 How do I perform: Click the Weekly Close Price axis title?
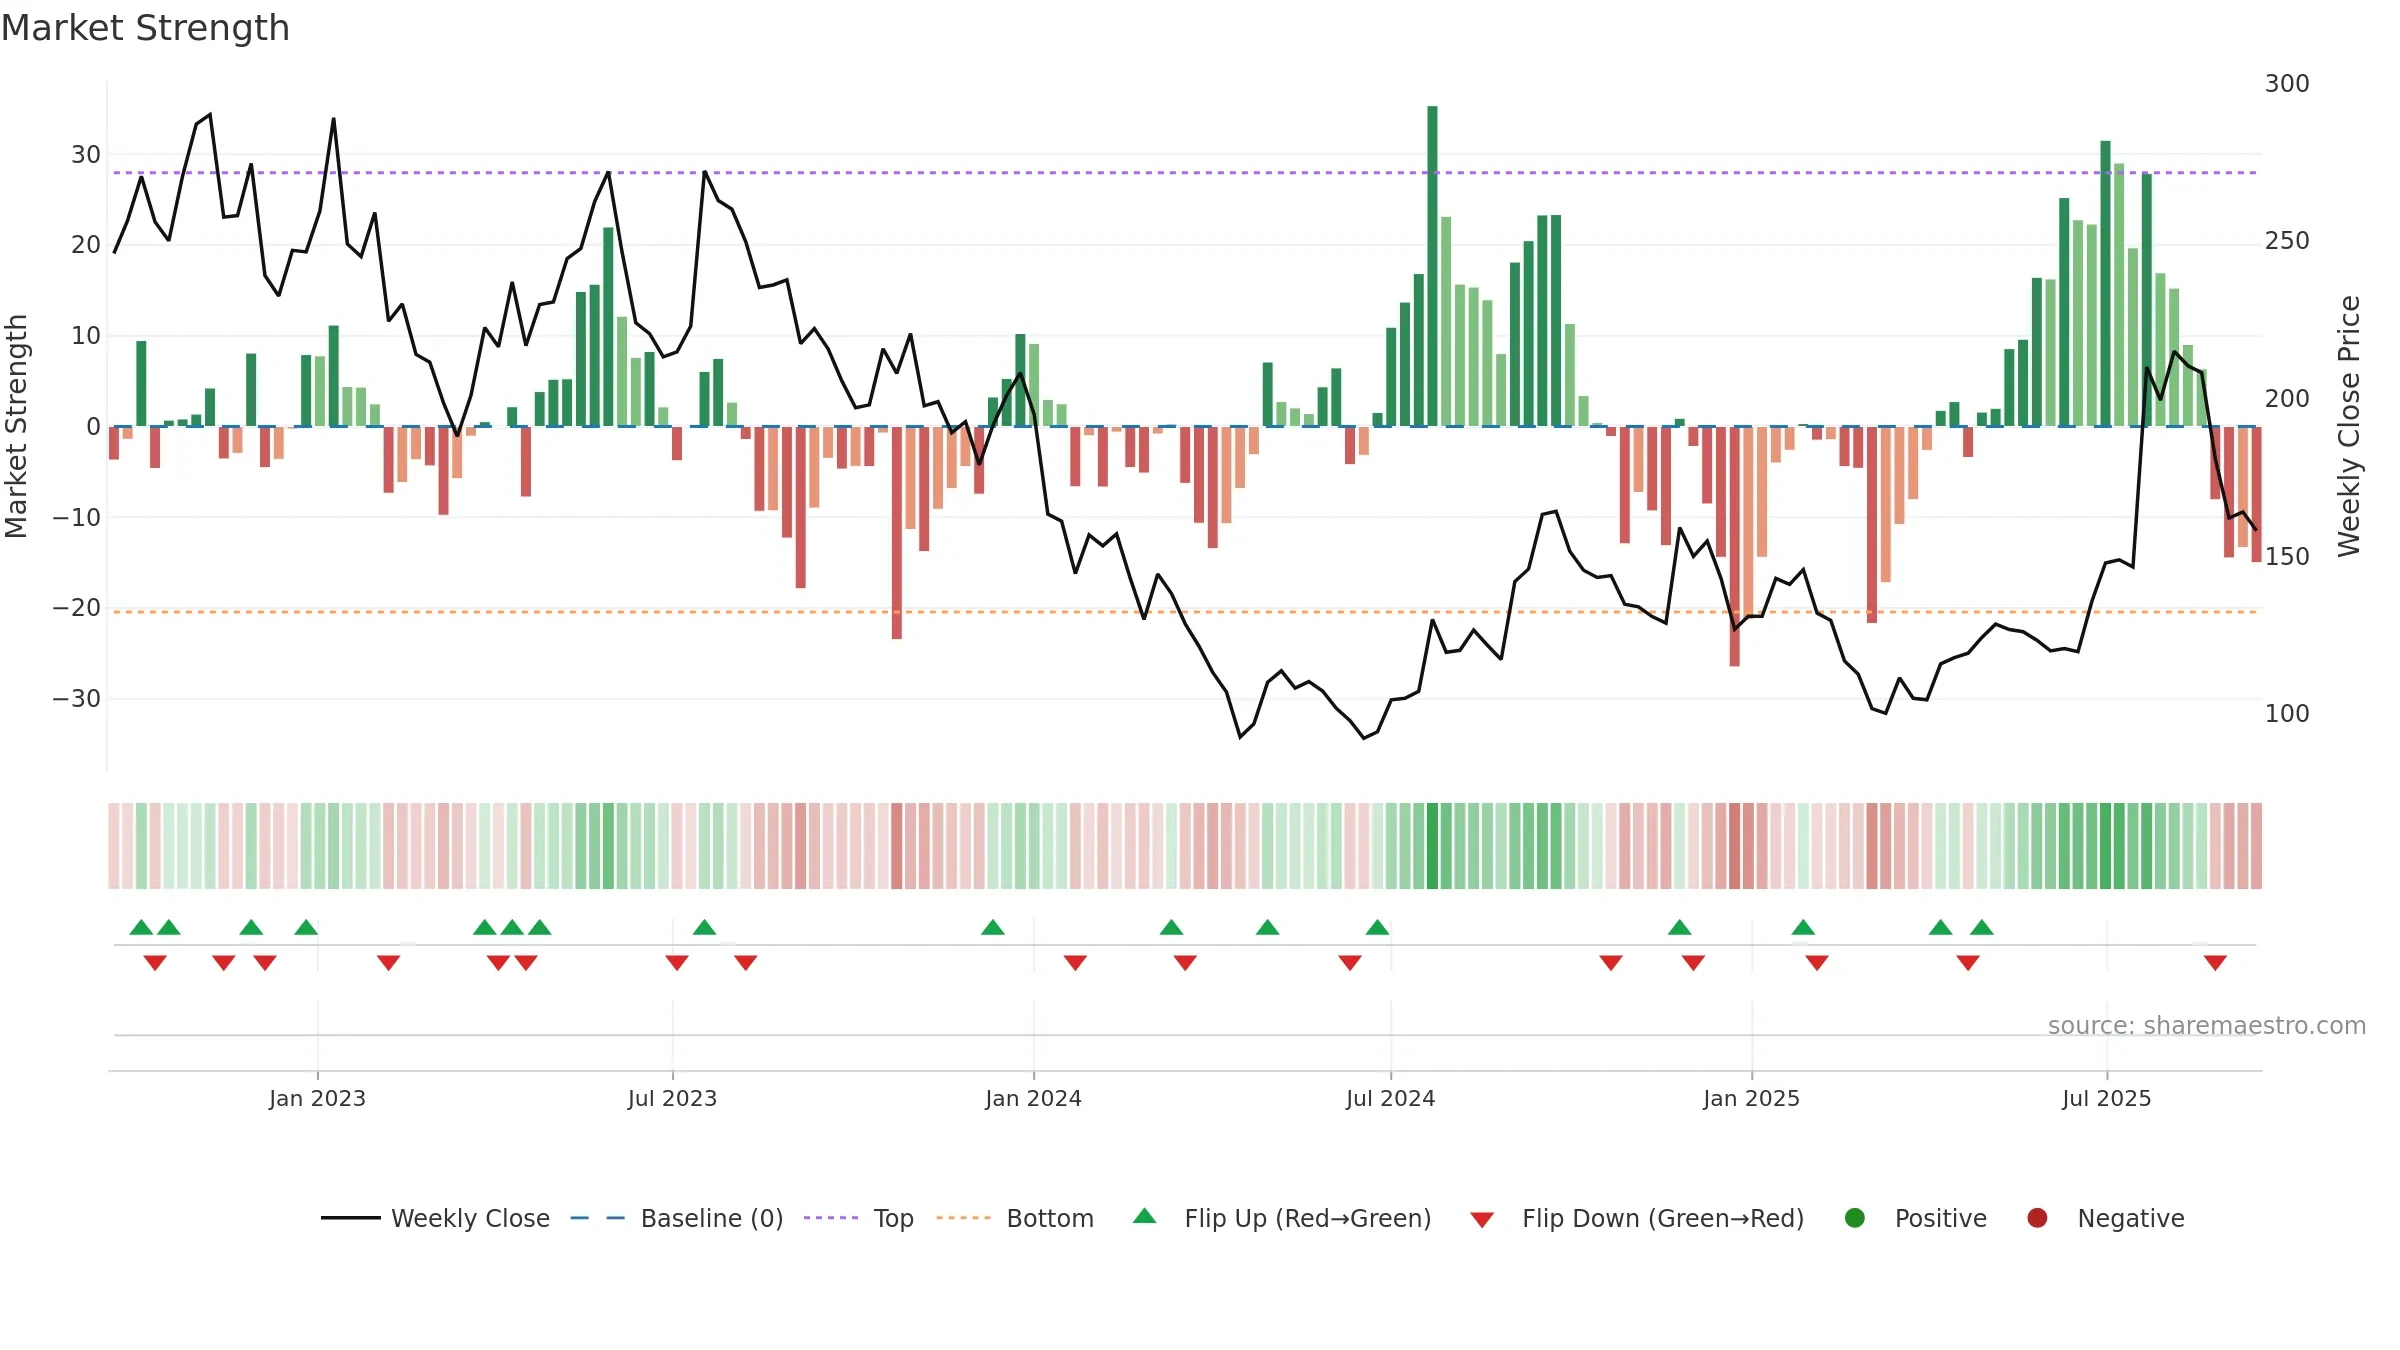[2349, 426]
